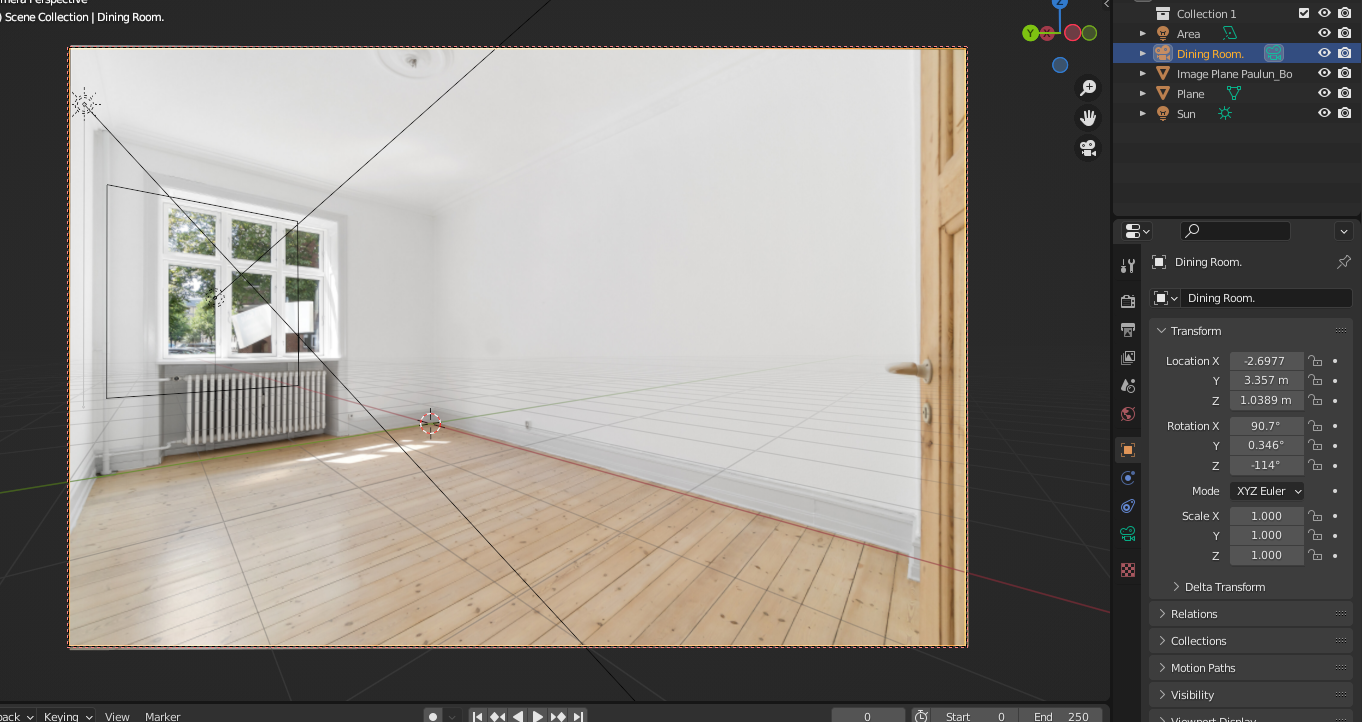The width and height of the screenshot is (1362, 722).
Task: Open the Tool properties tab
Action: (1128, 266)
